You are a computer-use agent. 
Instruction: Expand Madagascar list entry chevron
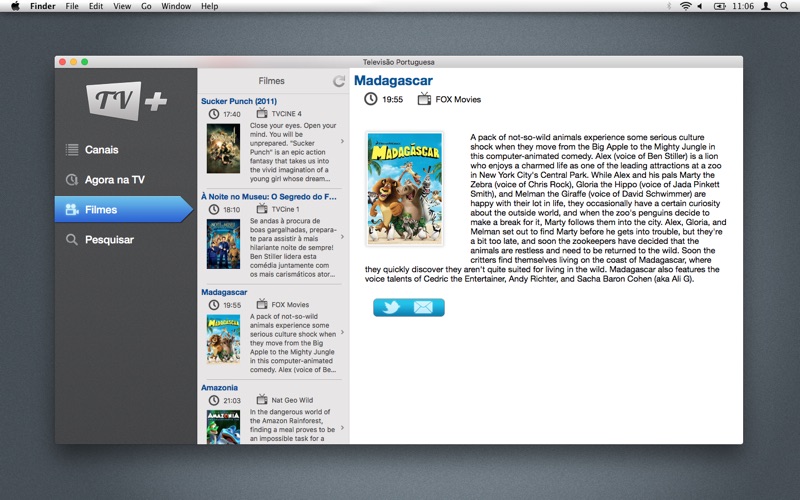(x=342, y=332)
